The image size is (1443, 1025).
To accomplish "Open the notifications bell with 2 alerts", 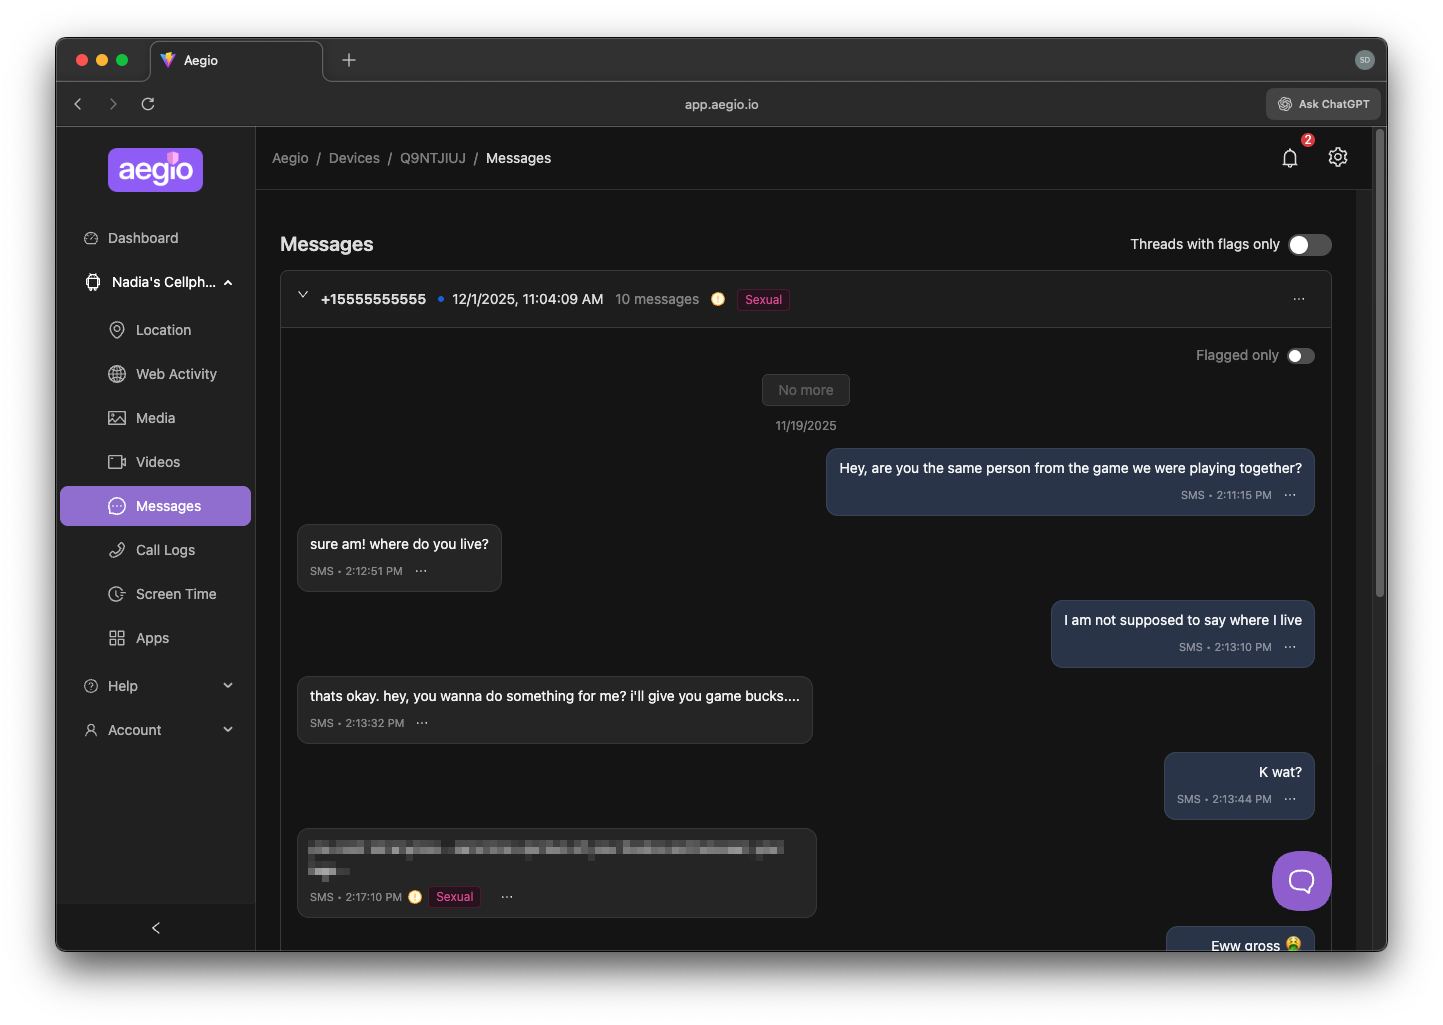I will coord(1290,157).
